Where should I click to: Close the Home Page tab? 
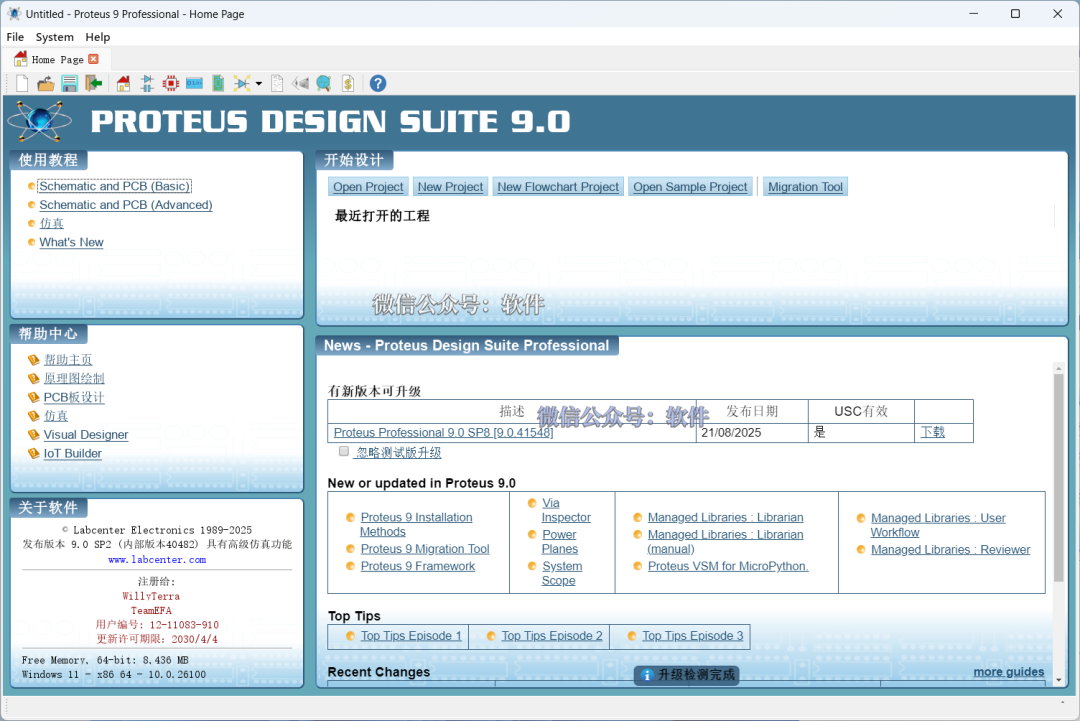click(x=94, y=59)
